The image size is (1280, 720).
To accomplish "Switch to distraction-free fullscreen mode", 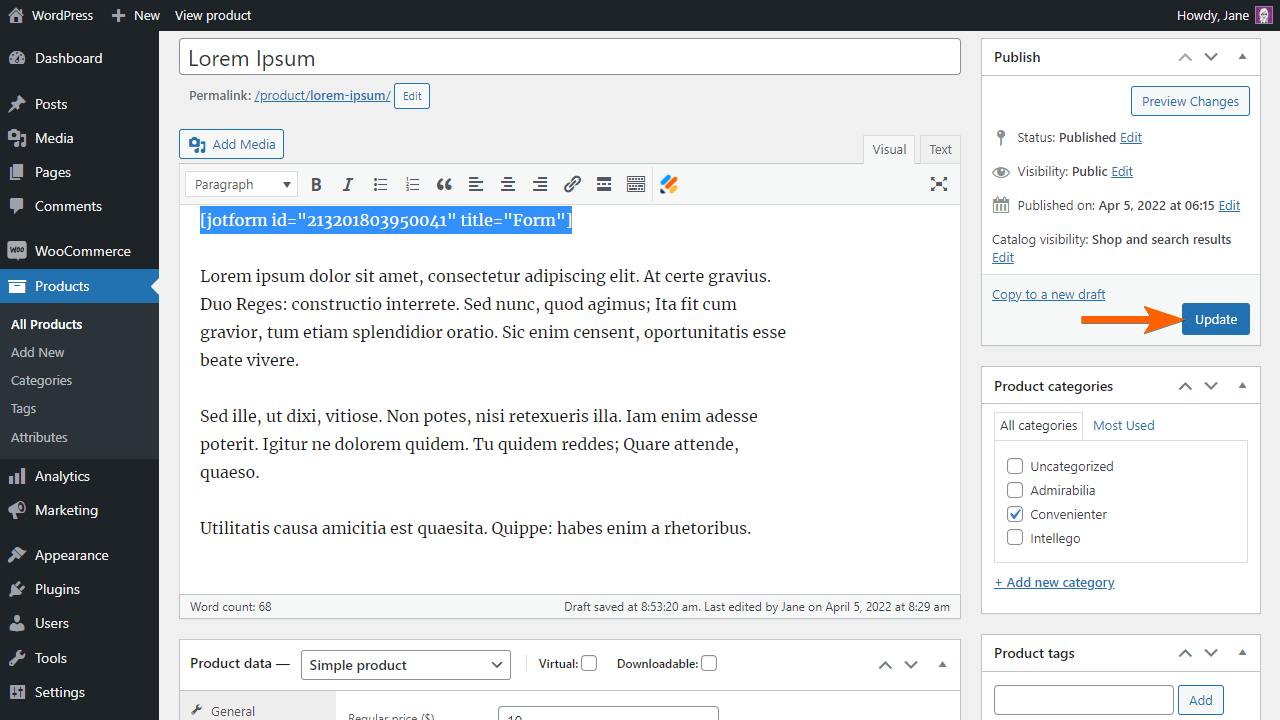I will coord(938,184).
